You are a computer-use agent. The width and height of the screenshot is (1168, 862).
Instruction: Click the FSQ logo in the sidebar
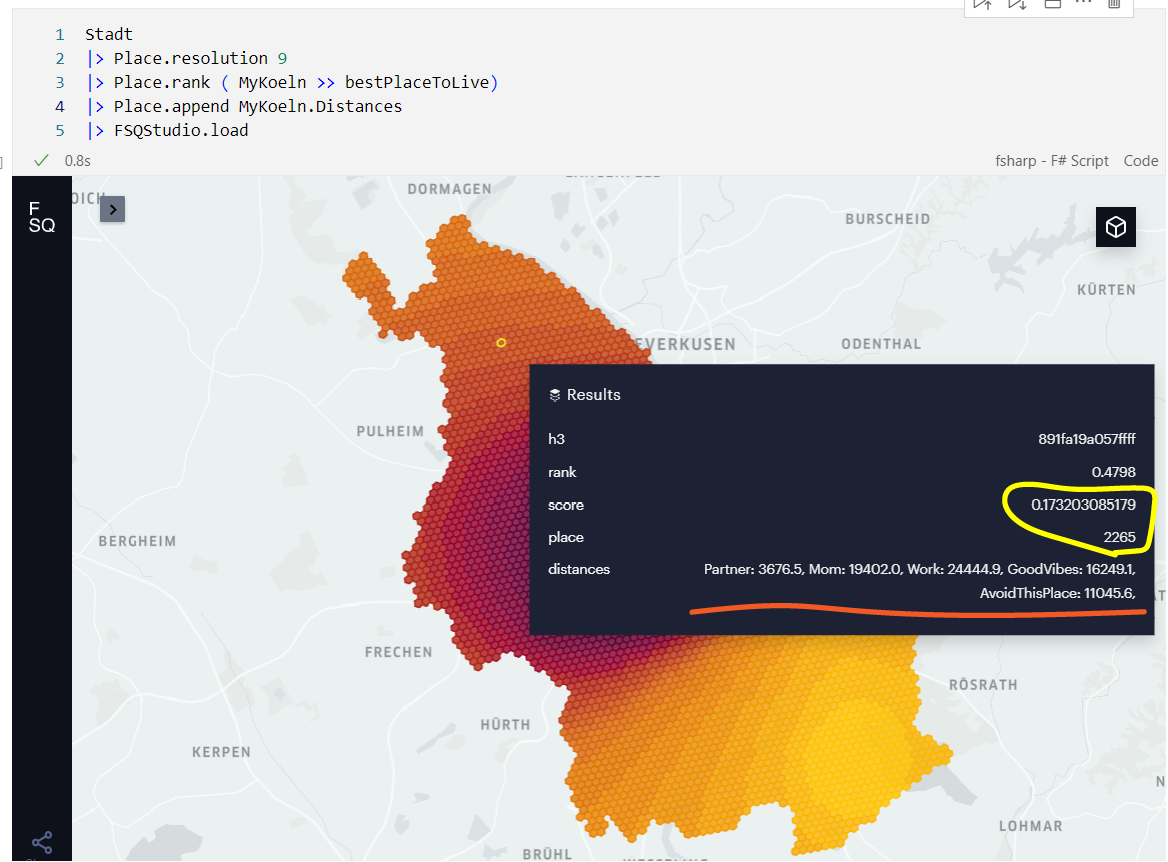click(x=42, y=217)
